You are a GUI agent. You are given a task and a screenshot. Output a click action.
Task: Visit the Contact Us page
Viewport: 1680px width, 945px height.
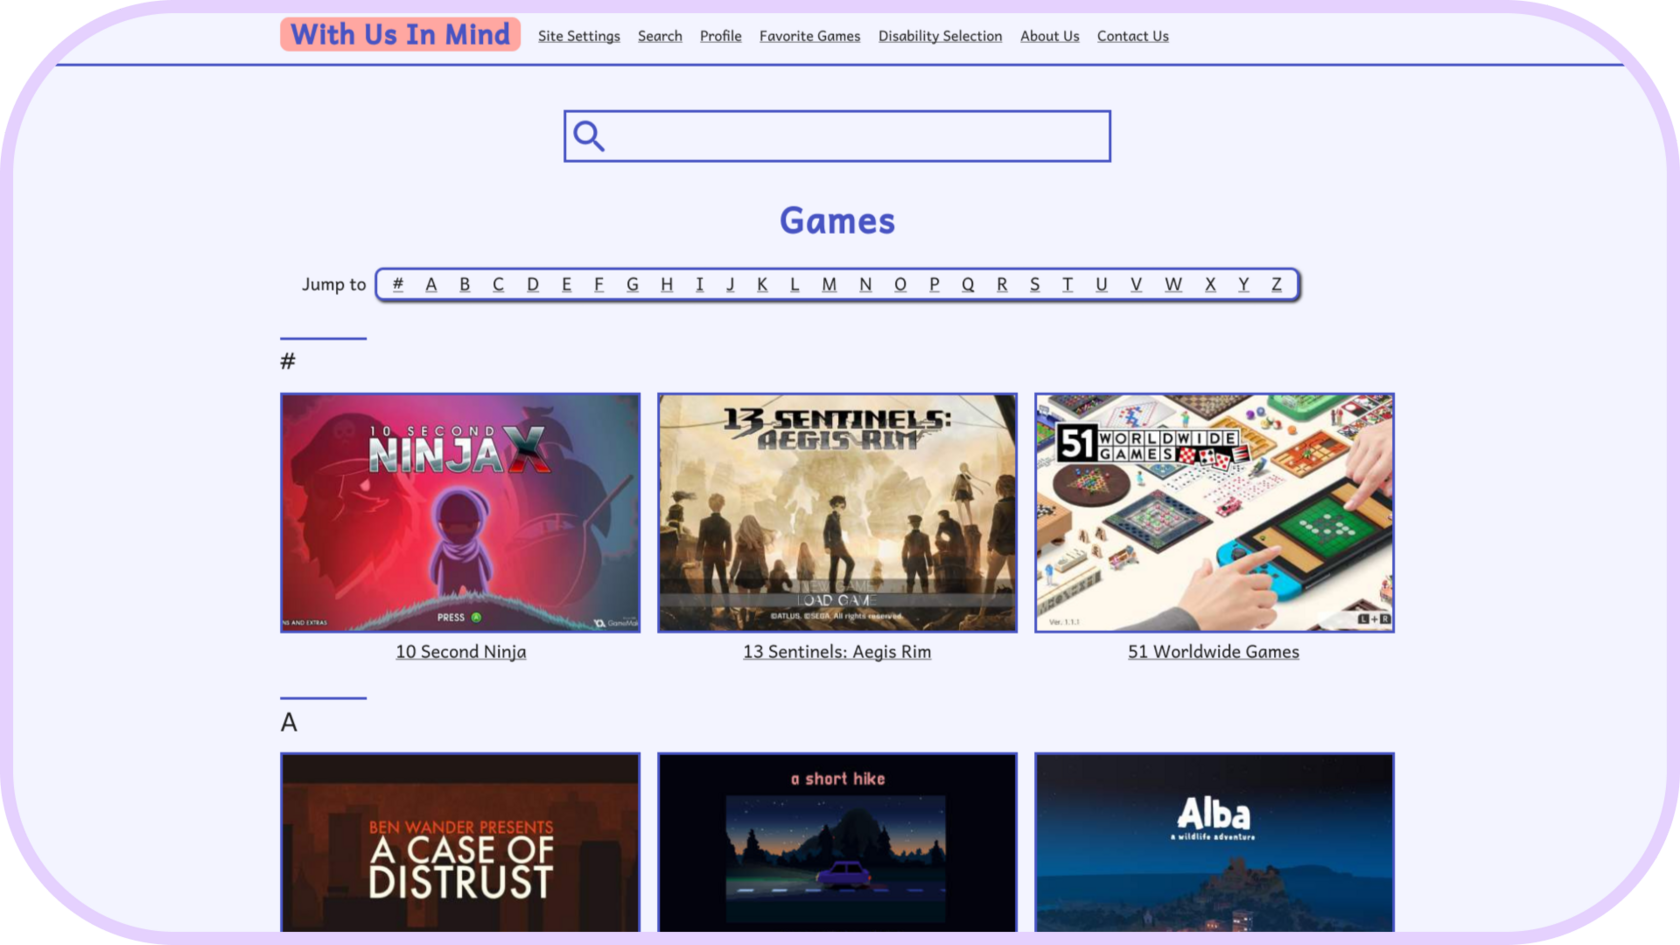coord(1133,36)
